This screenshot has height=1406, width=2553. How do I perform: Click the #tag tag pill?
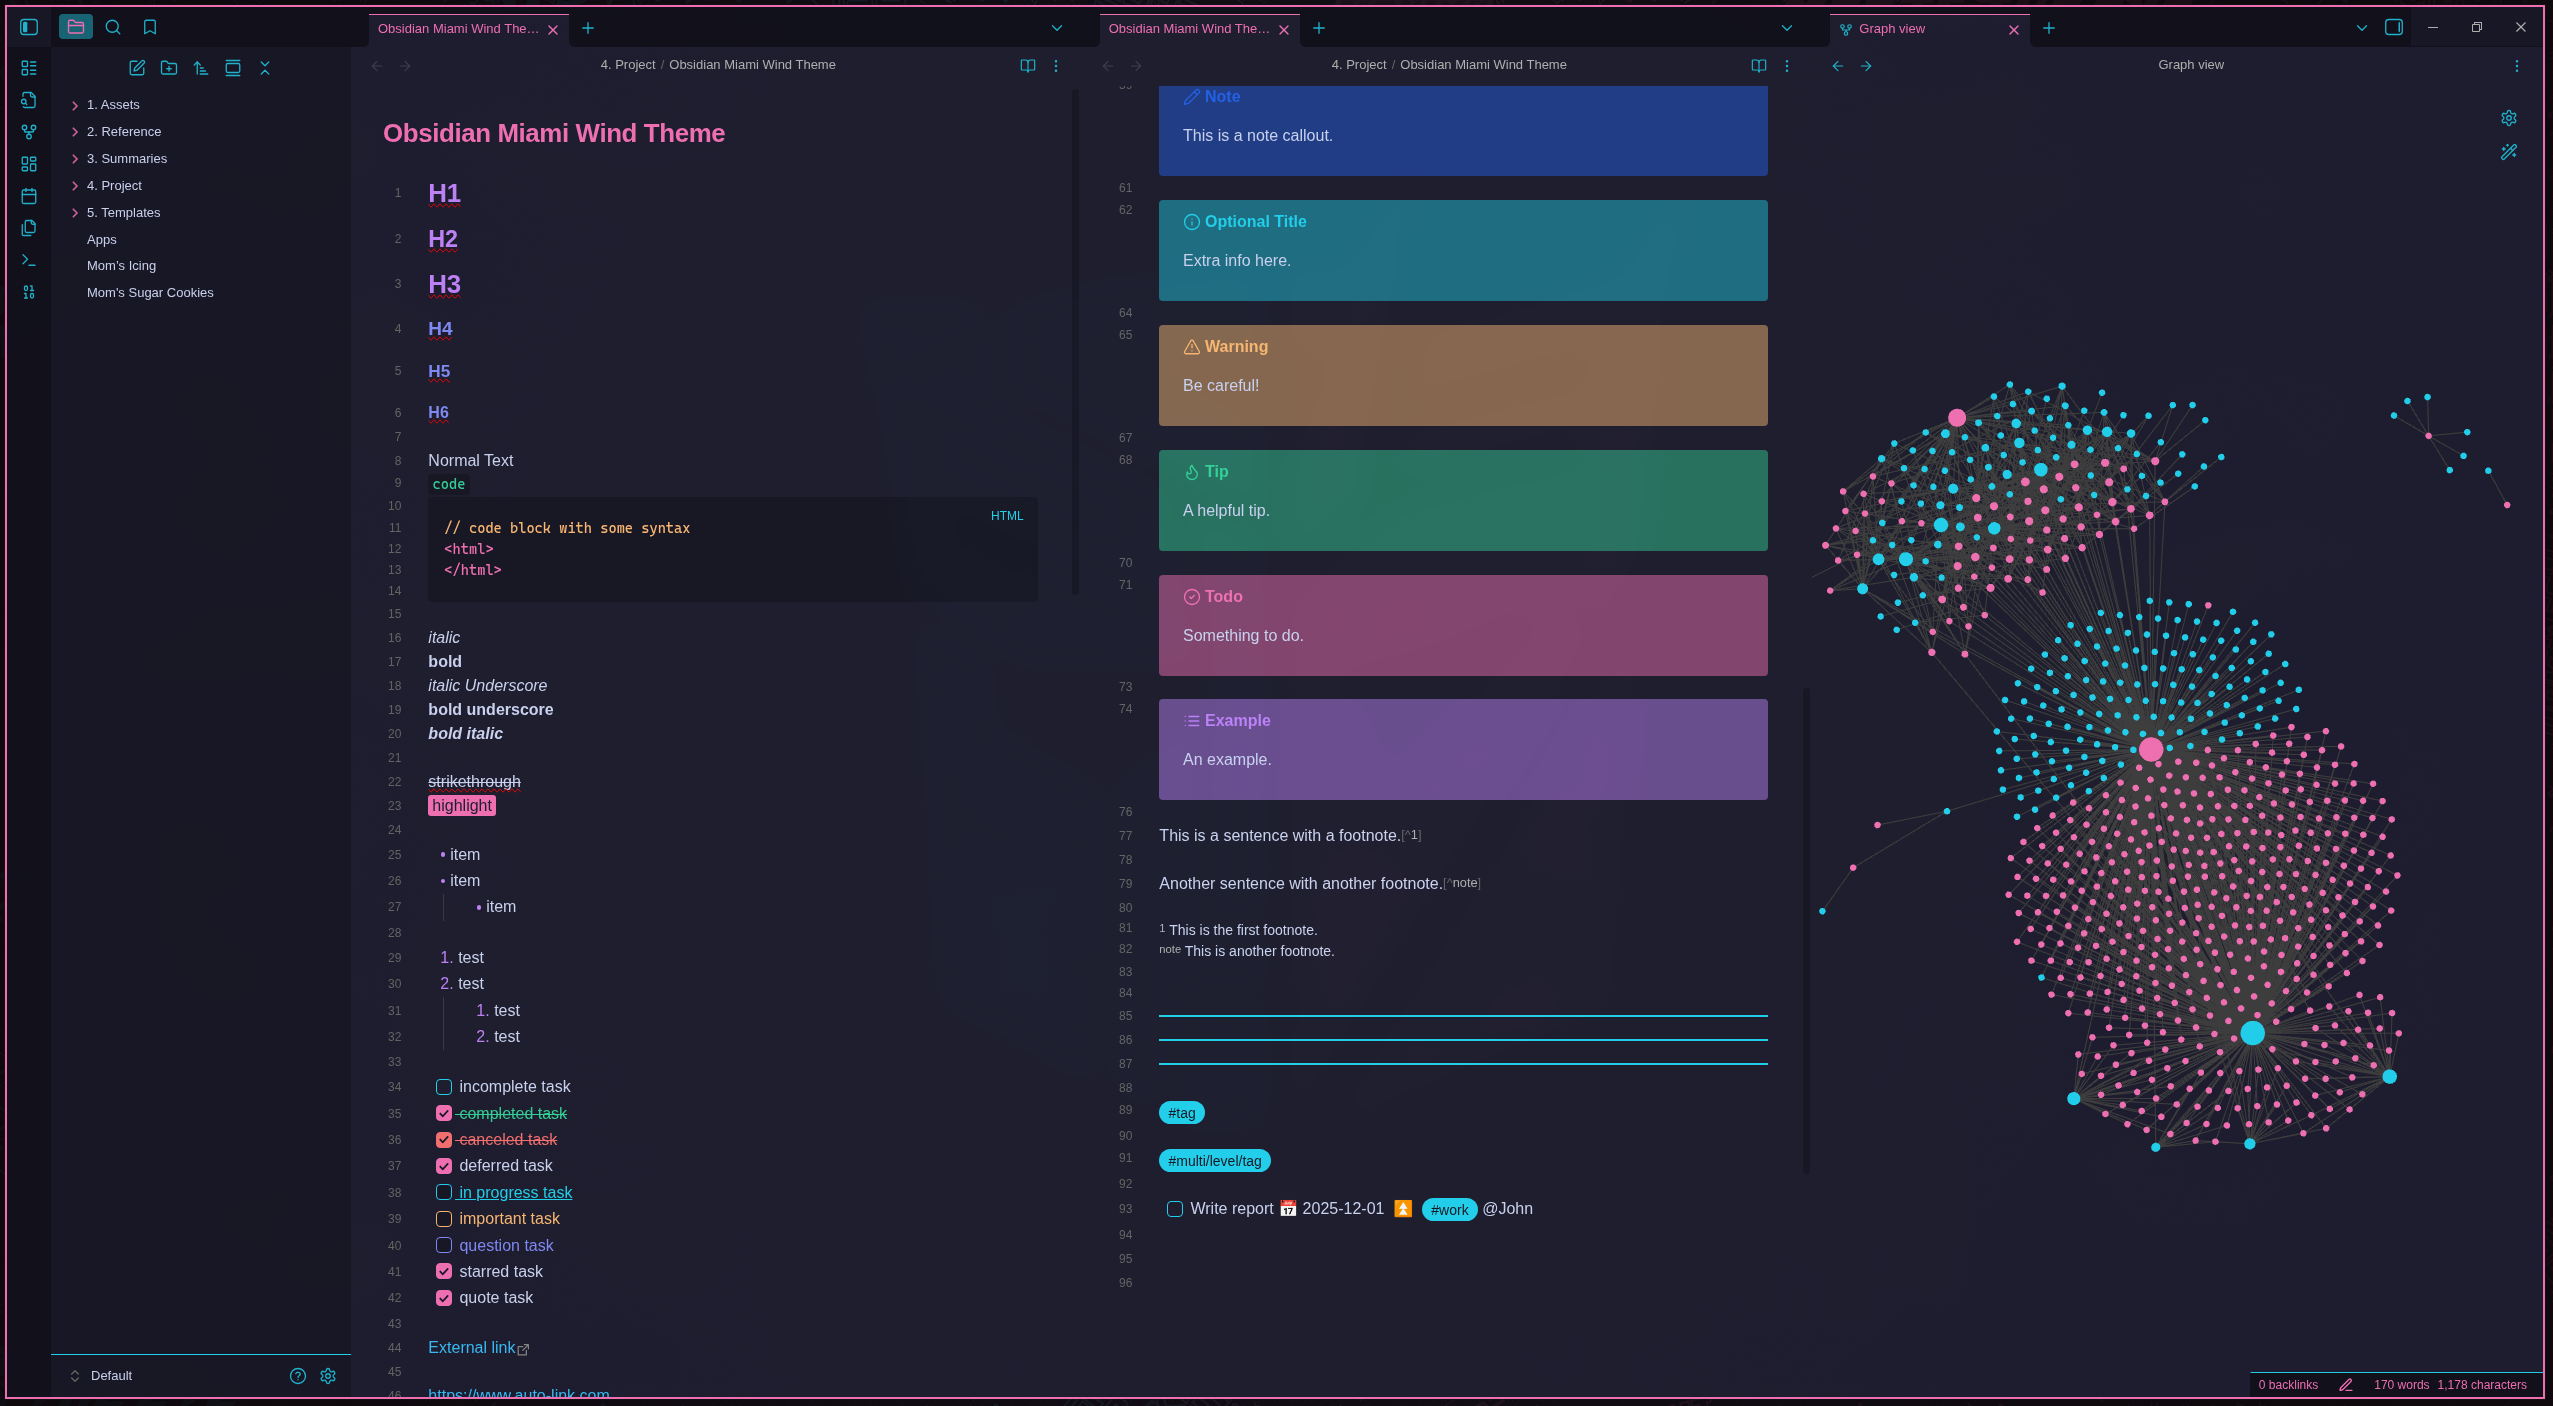[x=1182, y=1113]
